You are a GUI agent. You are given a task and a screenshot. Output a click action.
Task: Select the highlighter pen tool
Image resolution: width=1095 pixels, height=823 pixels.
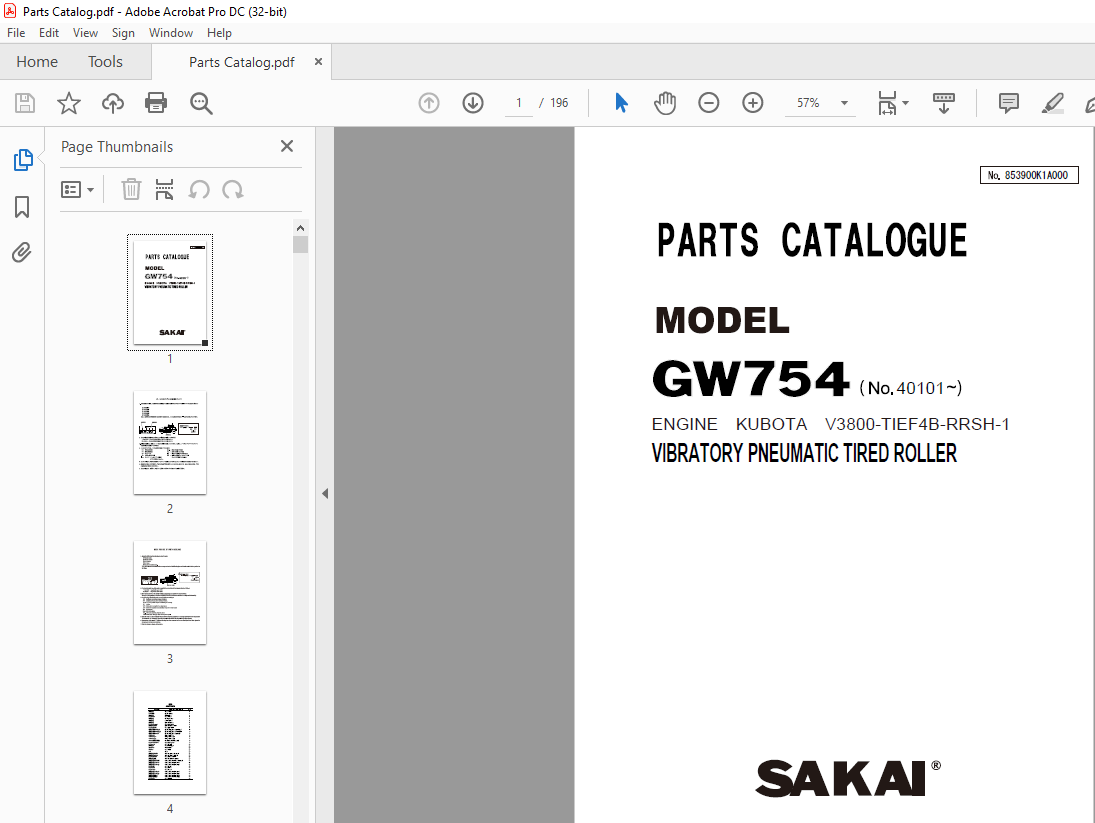point(1052,103)
